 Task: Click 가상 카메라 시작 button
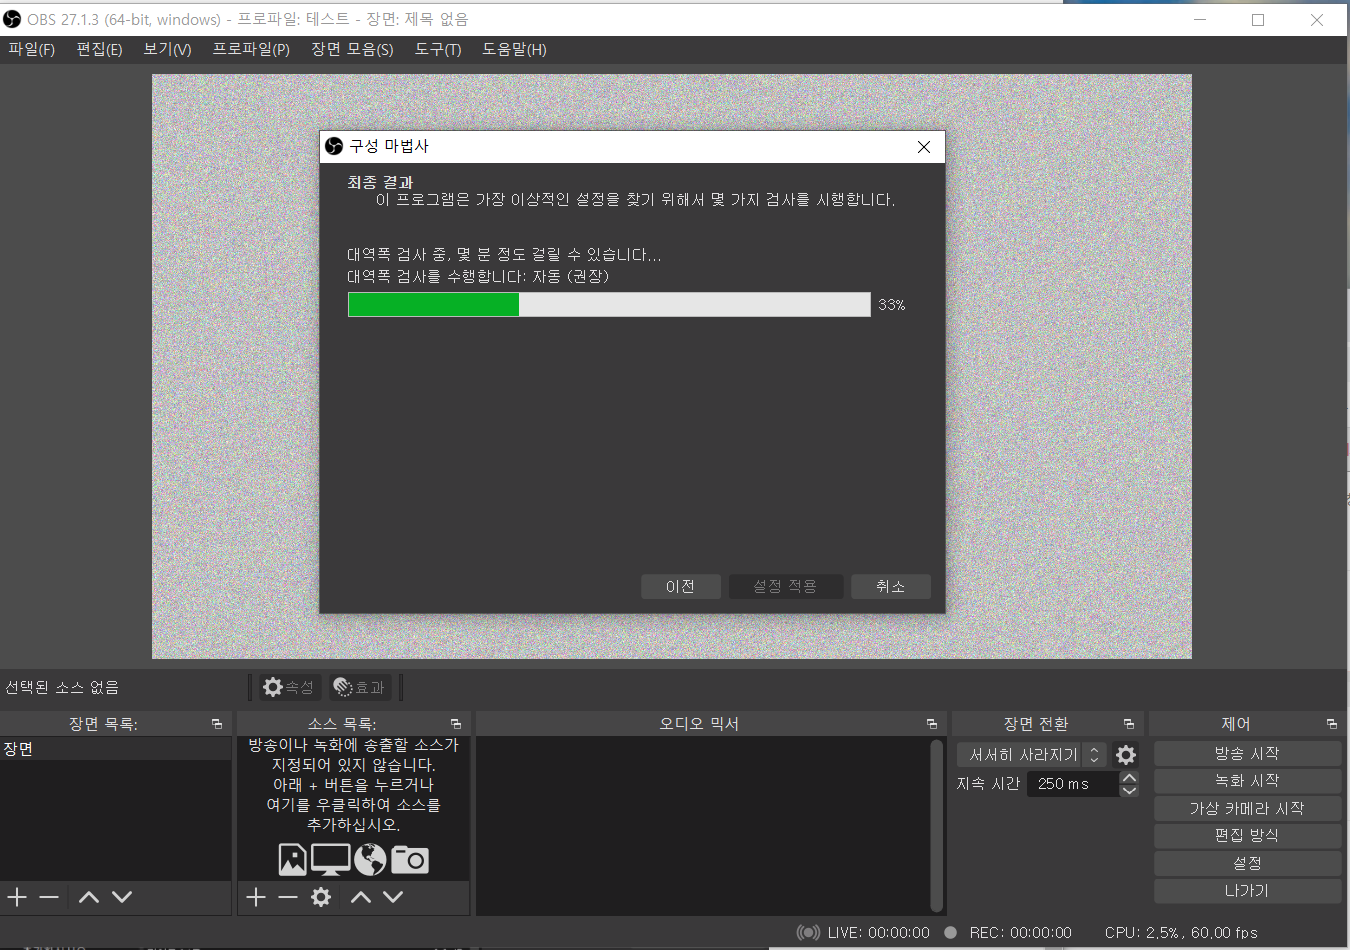tap(1247, 808)
